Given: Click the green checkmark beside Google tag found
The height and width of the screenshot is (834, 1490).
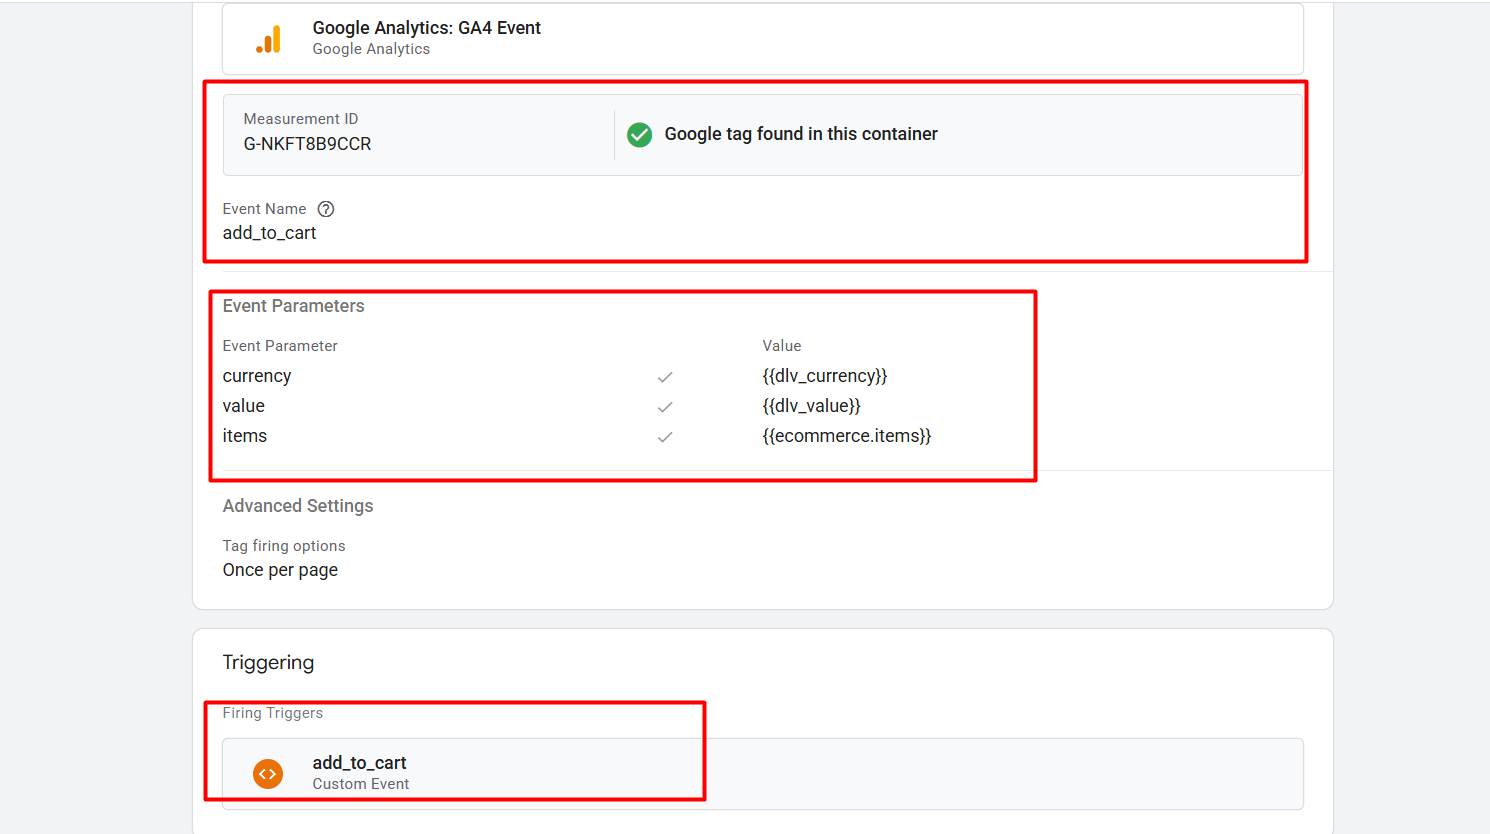Looking at the screenshot, I should point(639,135).
